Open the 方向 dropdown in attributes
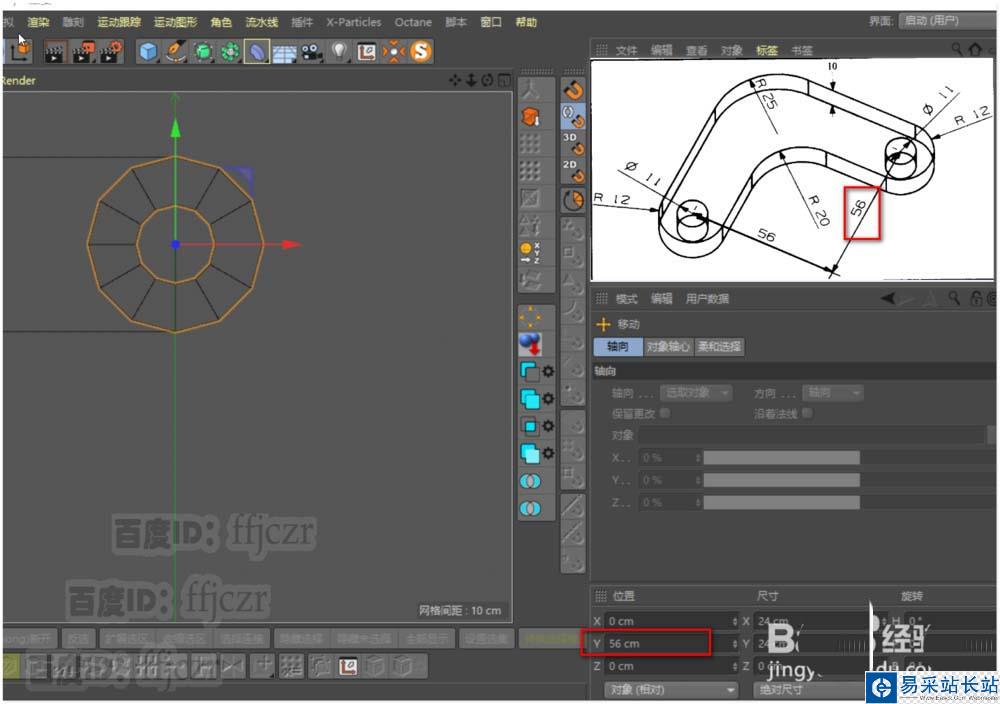This screenshot has height=704, width=1000. [x=833, y=393]
